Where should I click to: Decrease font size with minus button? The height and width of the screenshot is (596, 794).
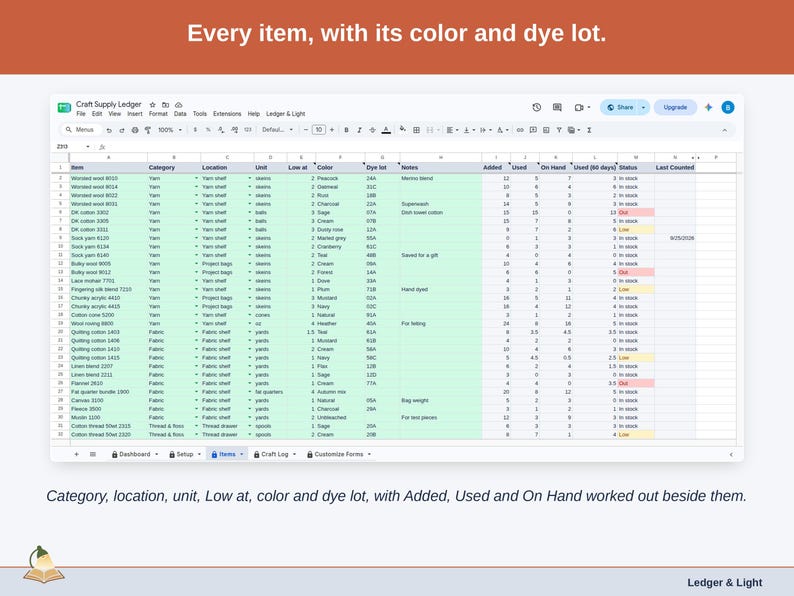(306, 130)
